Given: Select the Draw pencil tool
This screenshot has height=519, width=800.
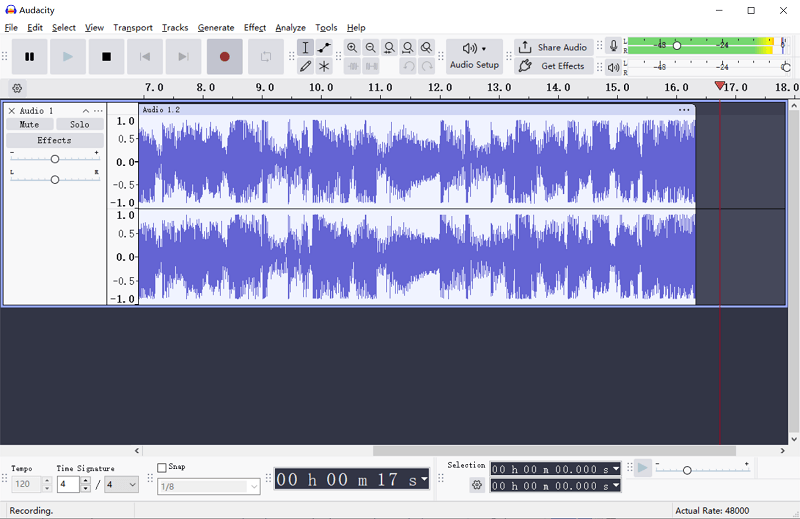Looking at the screenshot, I should (x=305, y=66).
